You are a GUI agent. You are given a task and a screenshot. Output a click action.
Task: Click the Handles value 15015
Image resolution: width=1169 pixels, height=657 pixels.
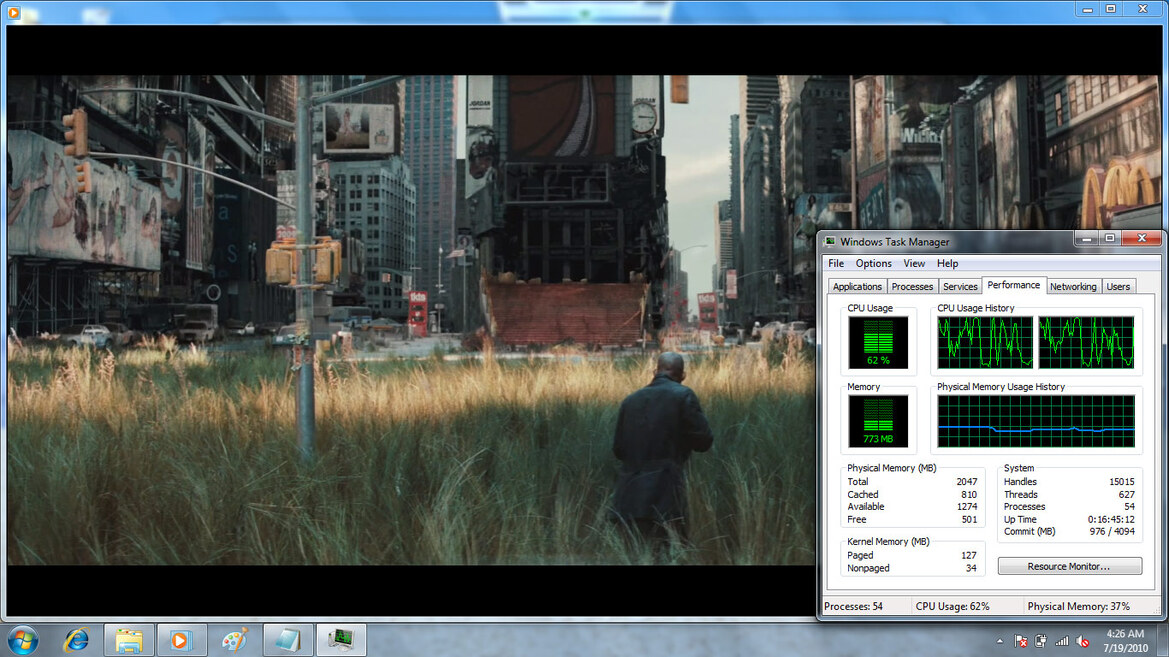point(1121,482)
